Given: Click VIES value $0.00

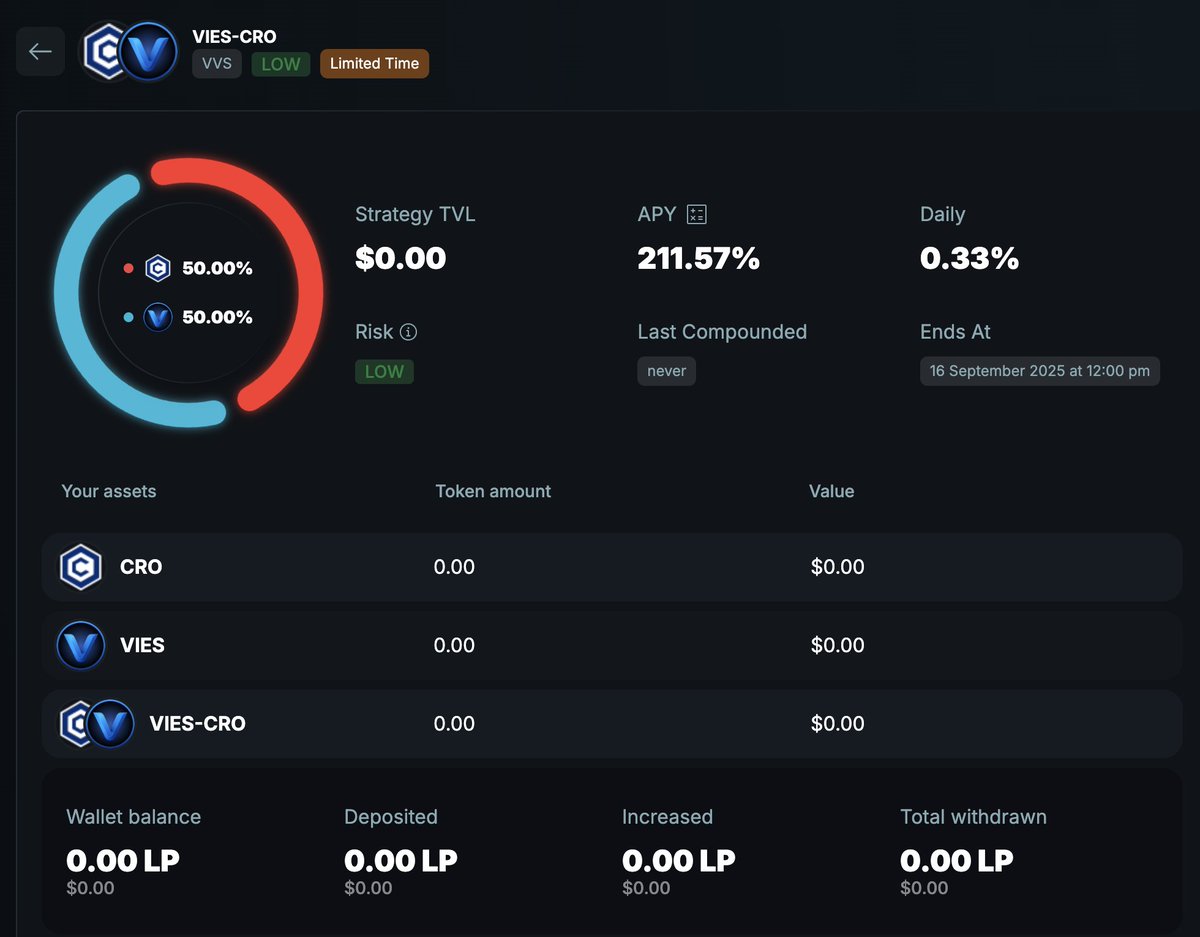Looking at the screenshot, I should [838, 645].
